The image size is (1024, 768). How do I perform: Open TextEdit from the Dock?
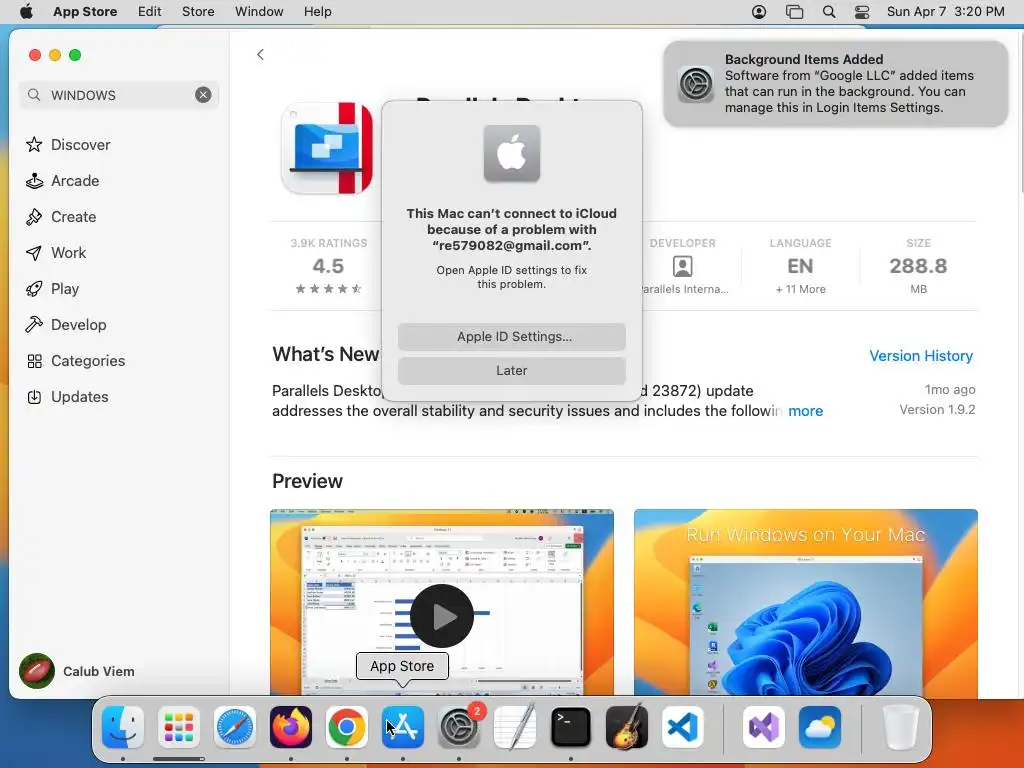pyautogui.click(x=515, y=727)
